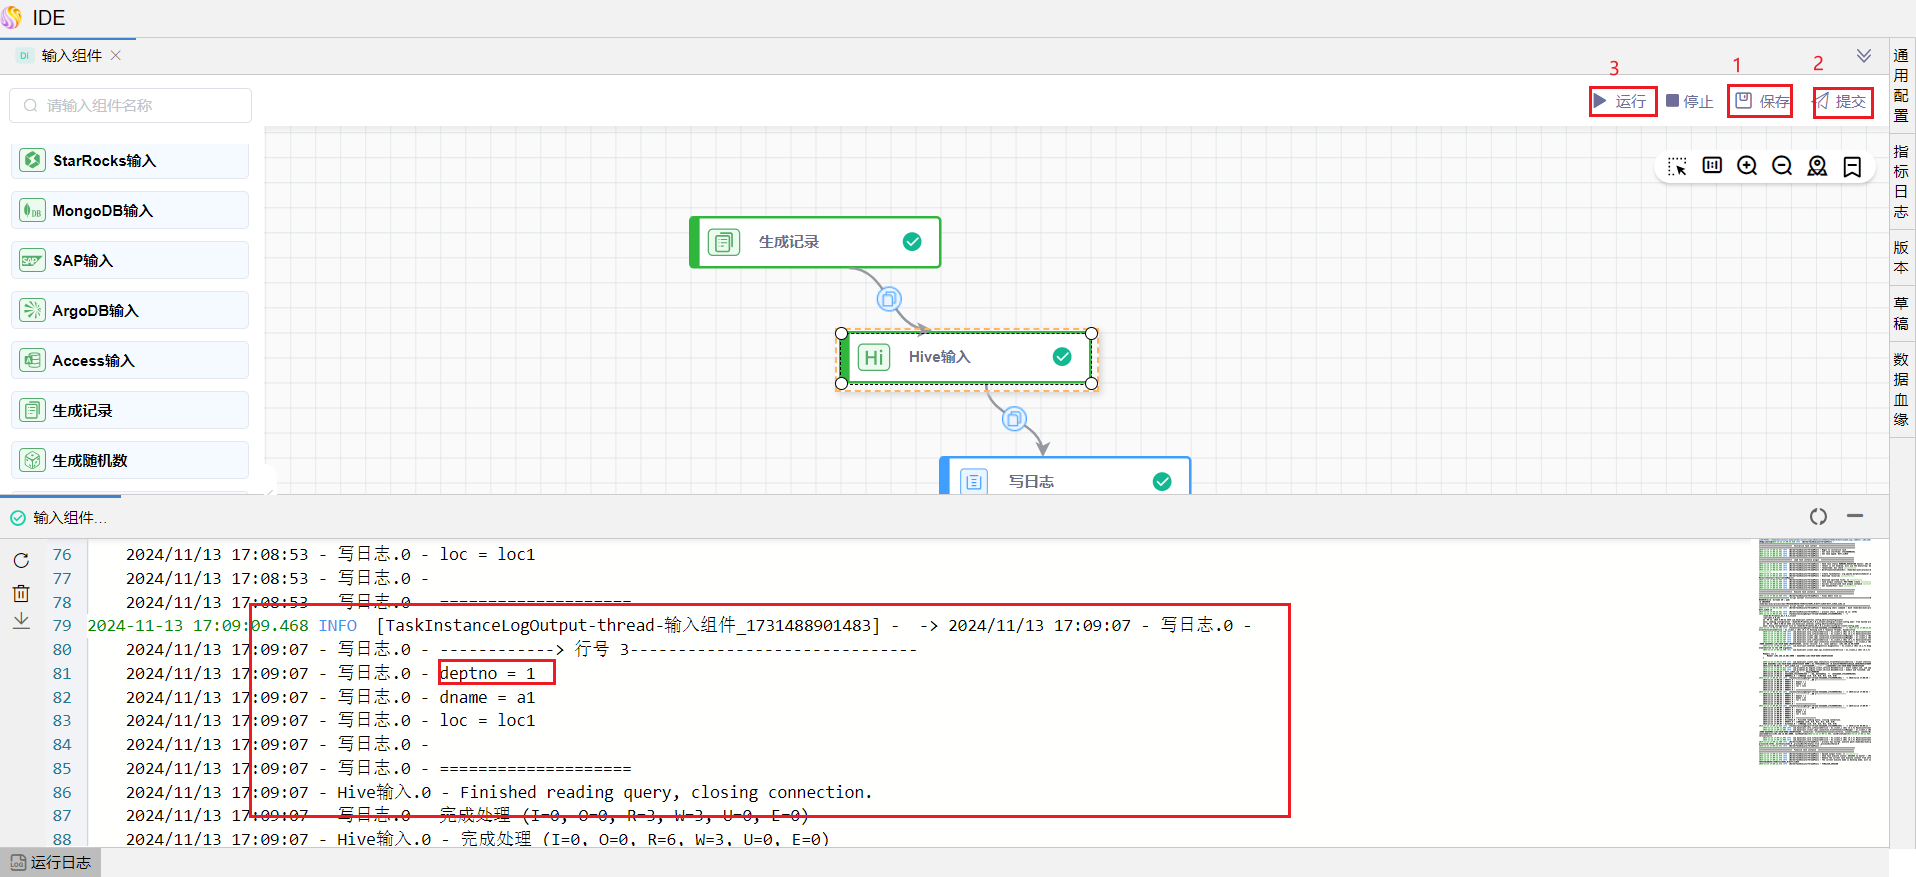Screen dimensions: 1916x877
Task: Open the 数据血缘 side panel
Action: pos(1901,389)
